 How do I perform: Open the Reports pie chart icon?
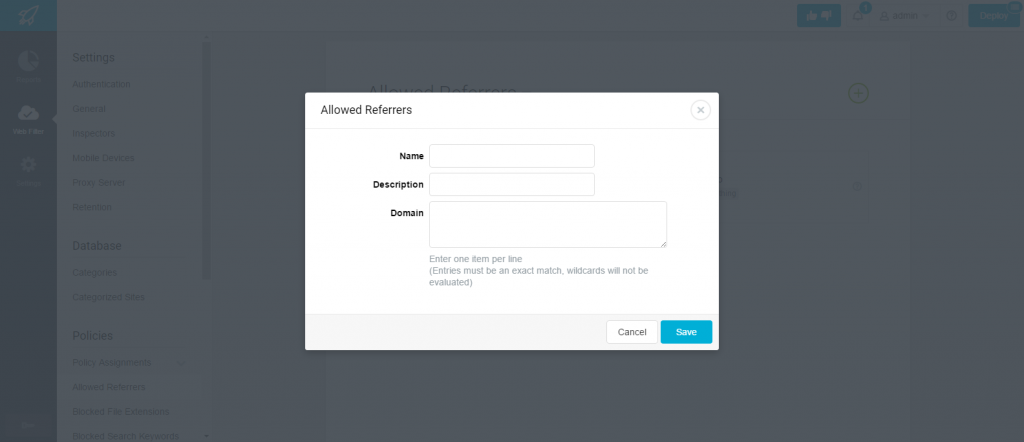[28, 61]
